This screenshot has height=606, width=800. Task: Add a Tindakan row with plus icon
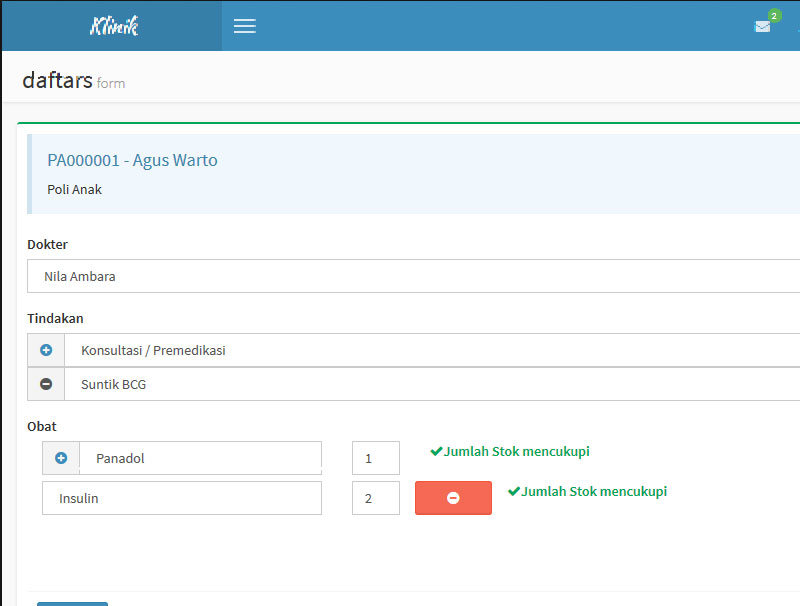coord(46,351)
